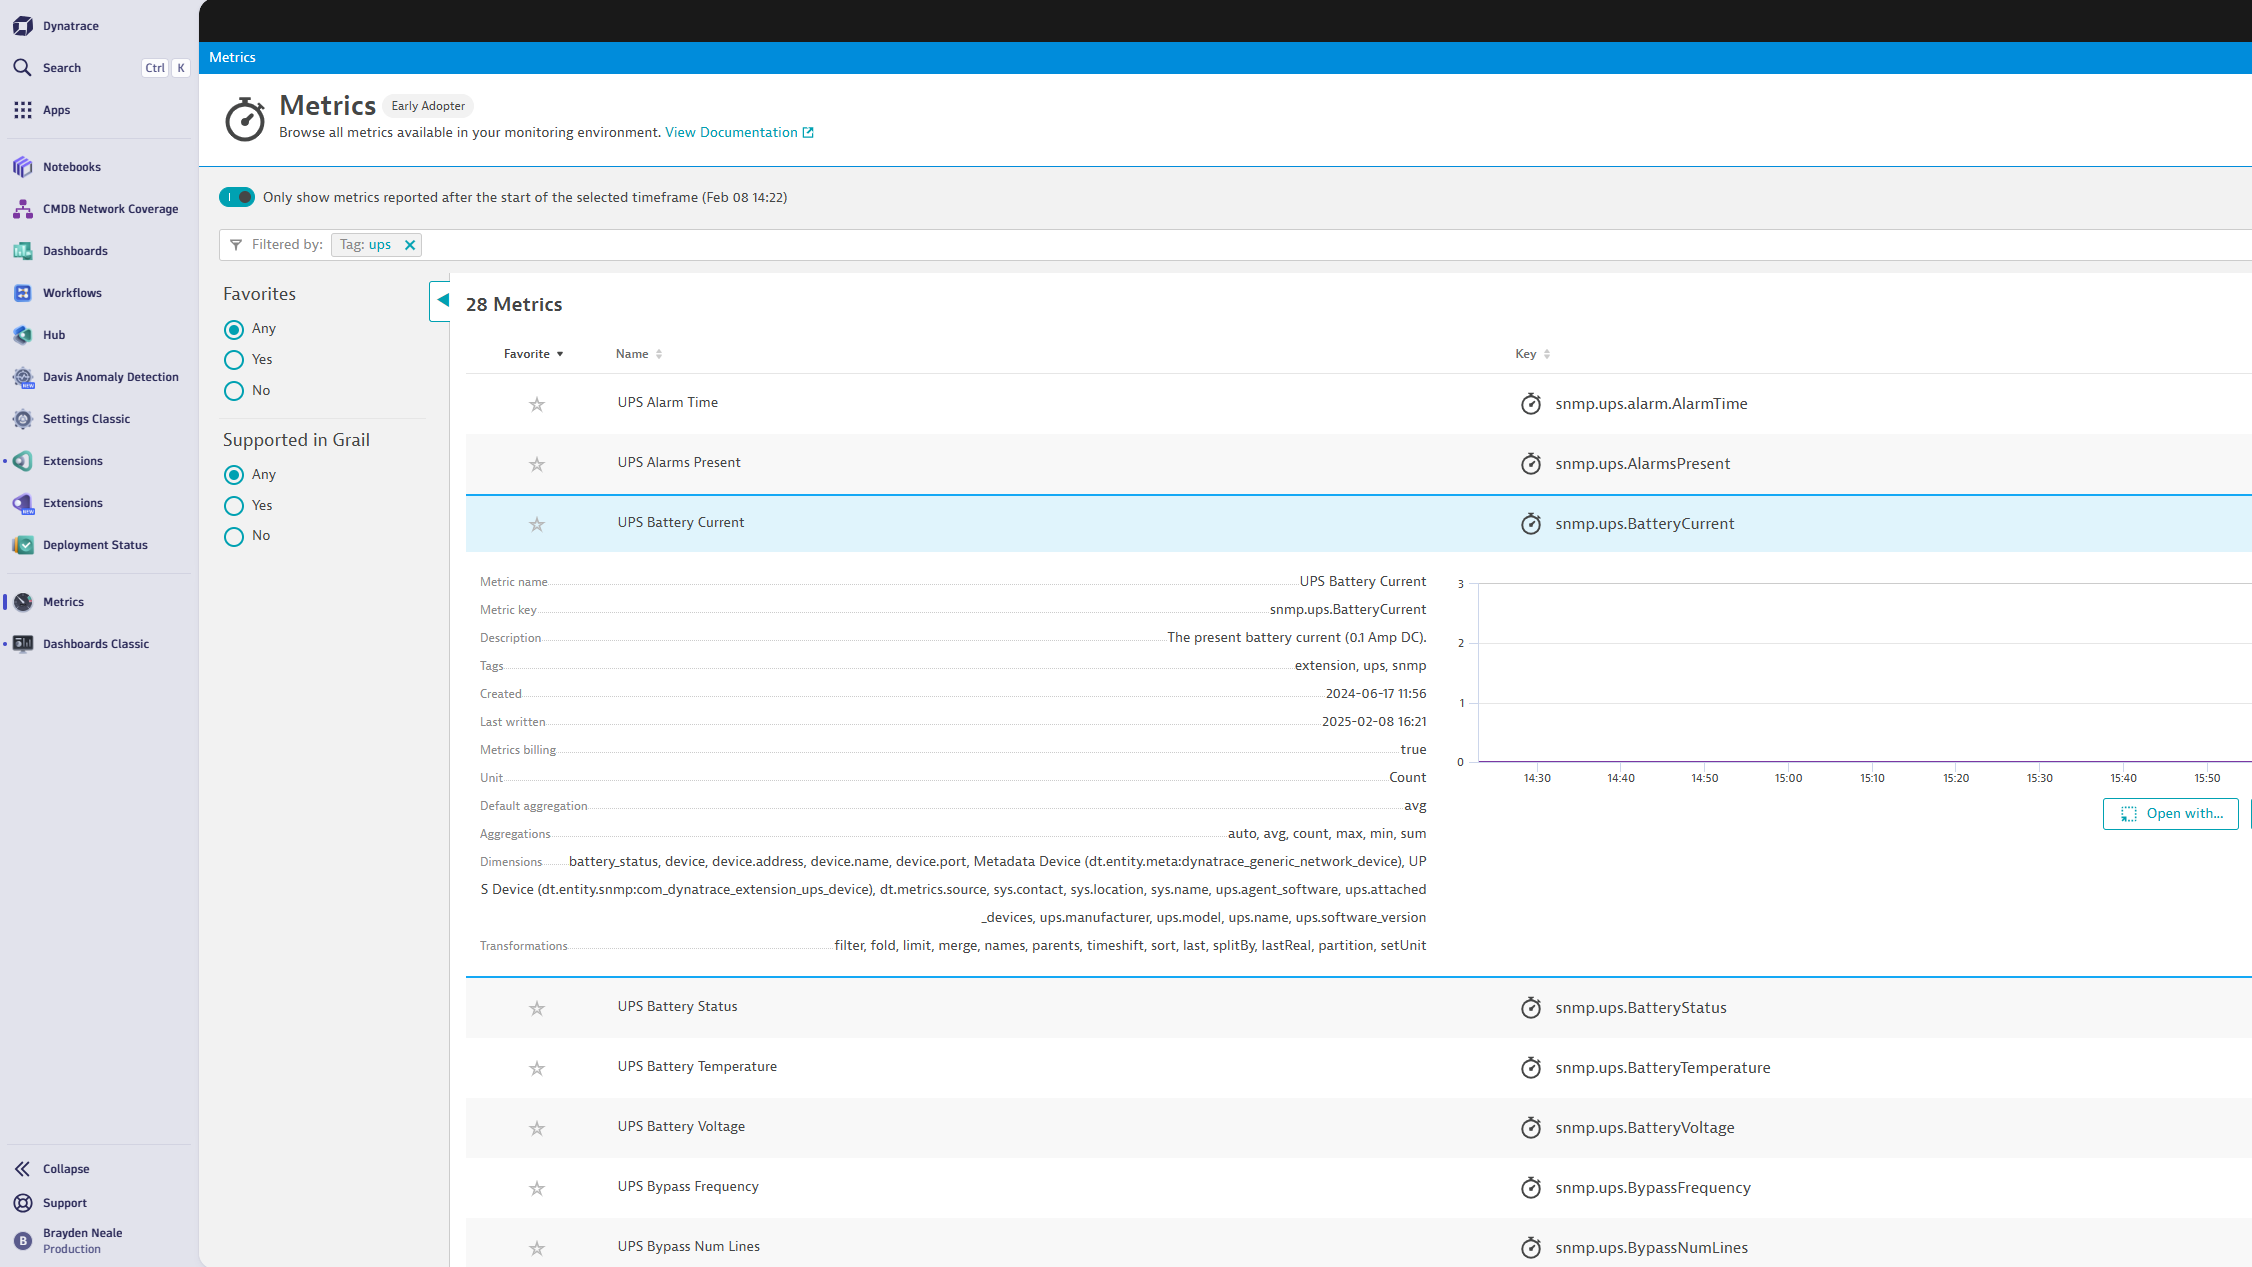The image size is (2252, 1267).
Task: Open Davis Anomaly Detection icon
Action: 23,377
